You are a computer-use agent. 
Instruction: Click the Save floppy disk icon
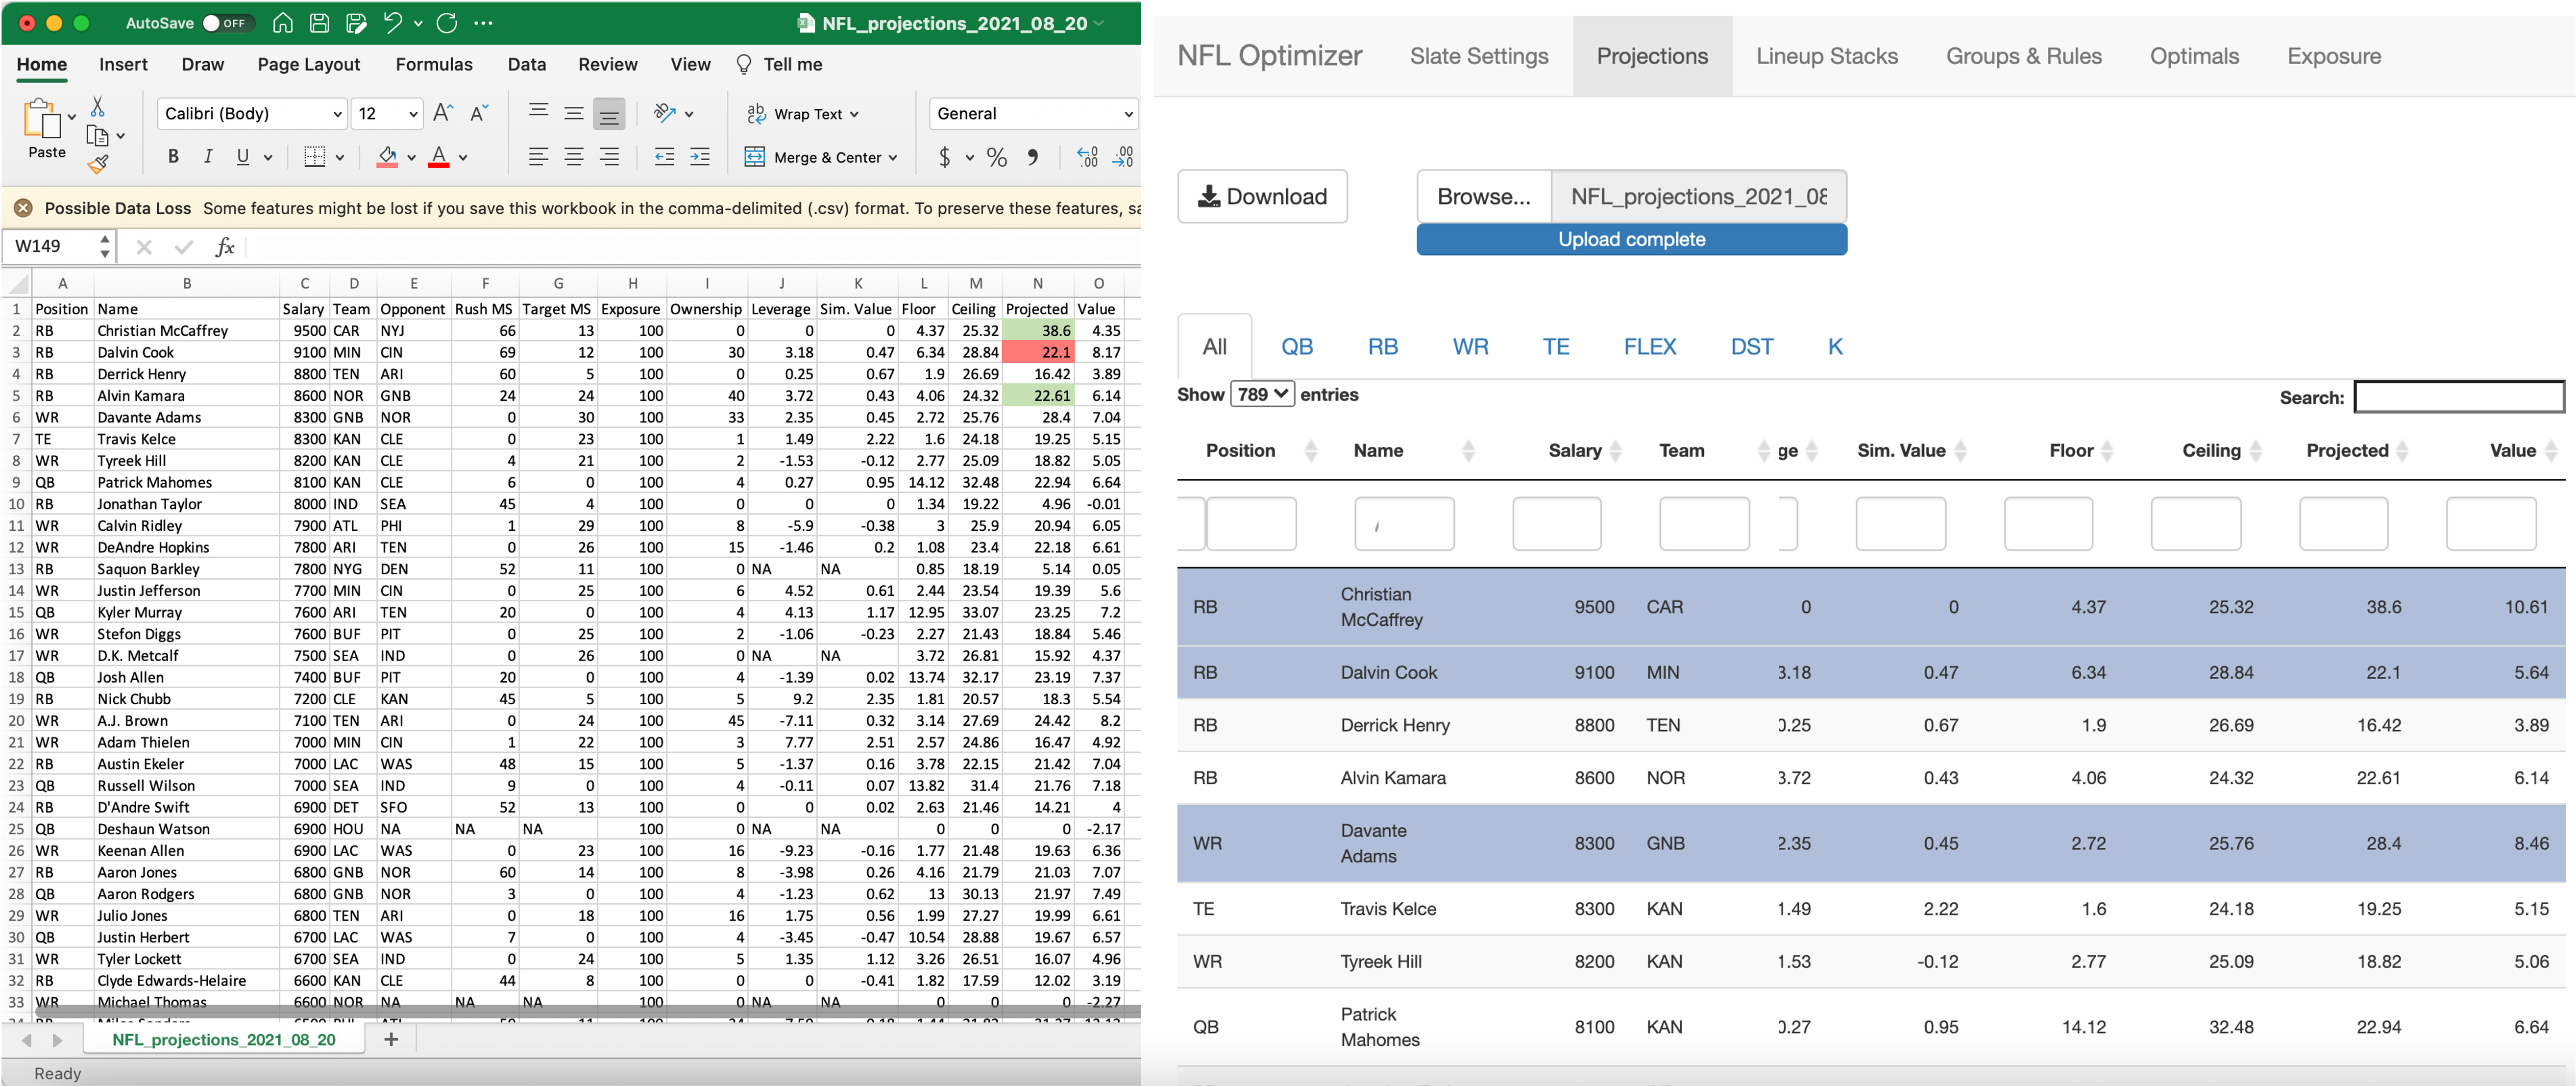pyautogui.click(x=319, y=23)
